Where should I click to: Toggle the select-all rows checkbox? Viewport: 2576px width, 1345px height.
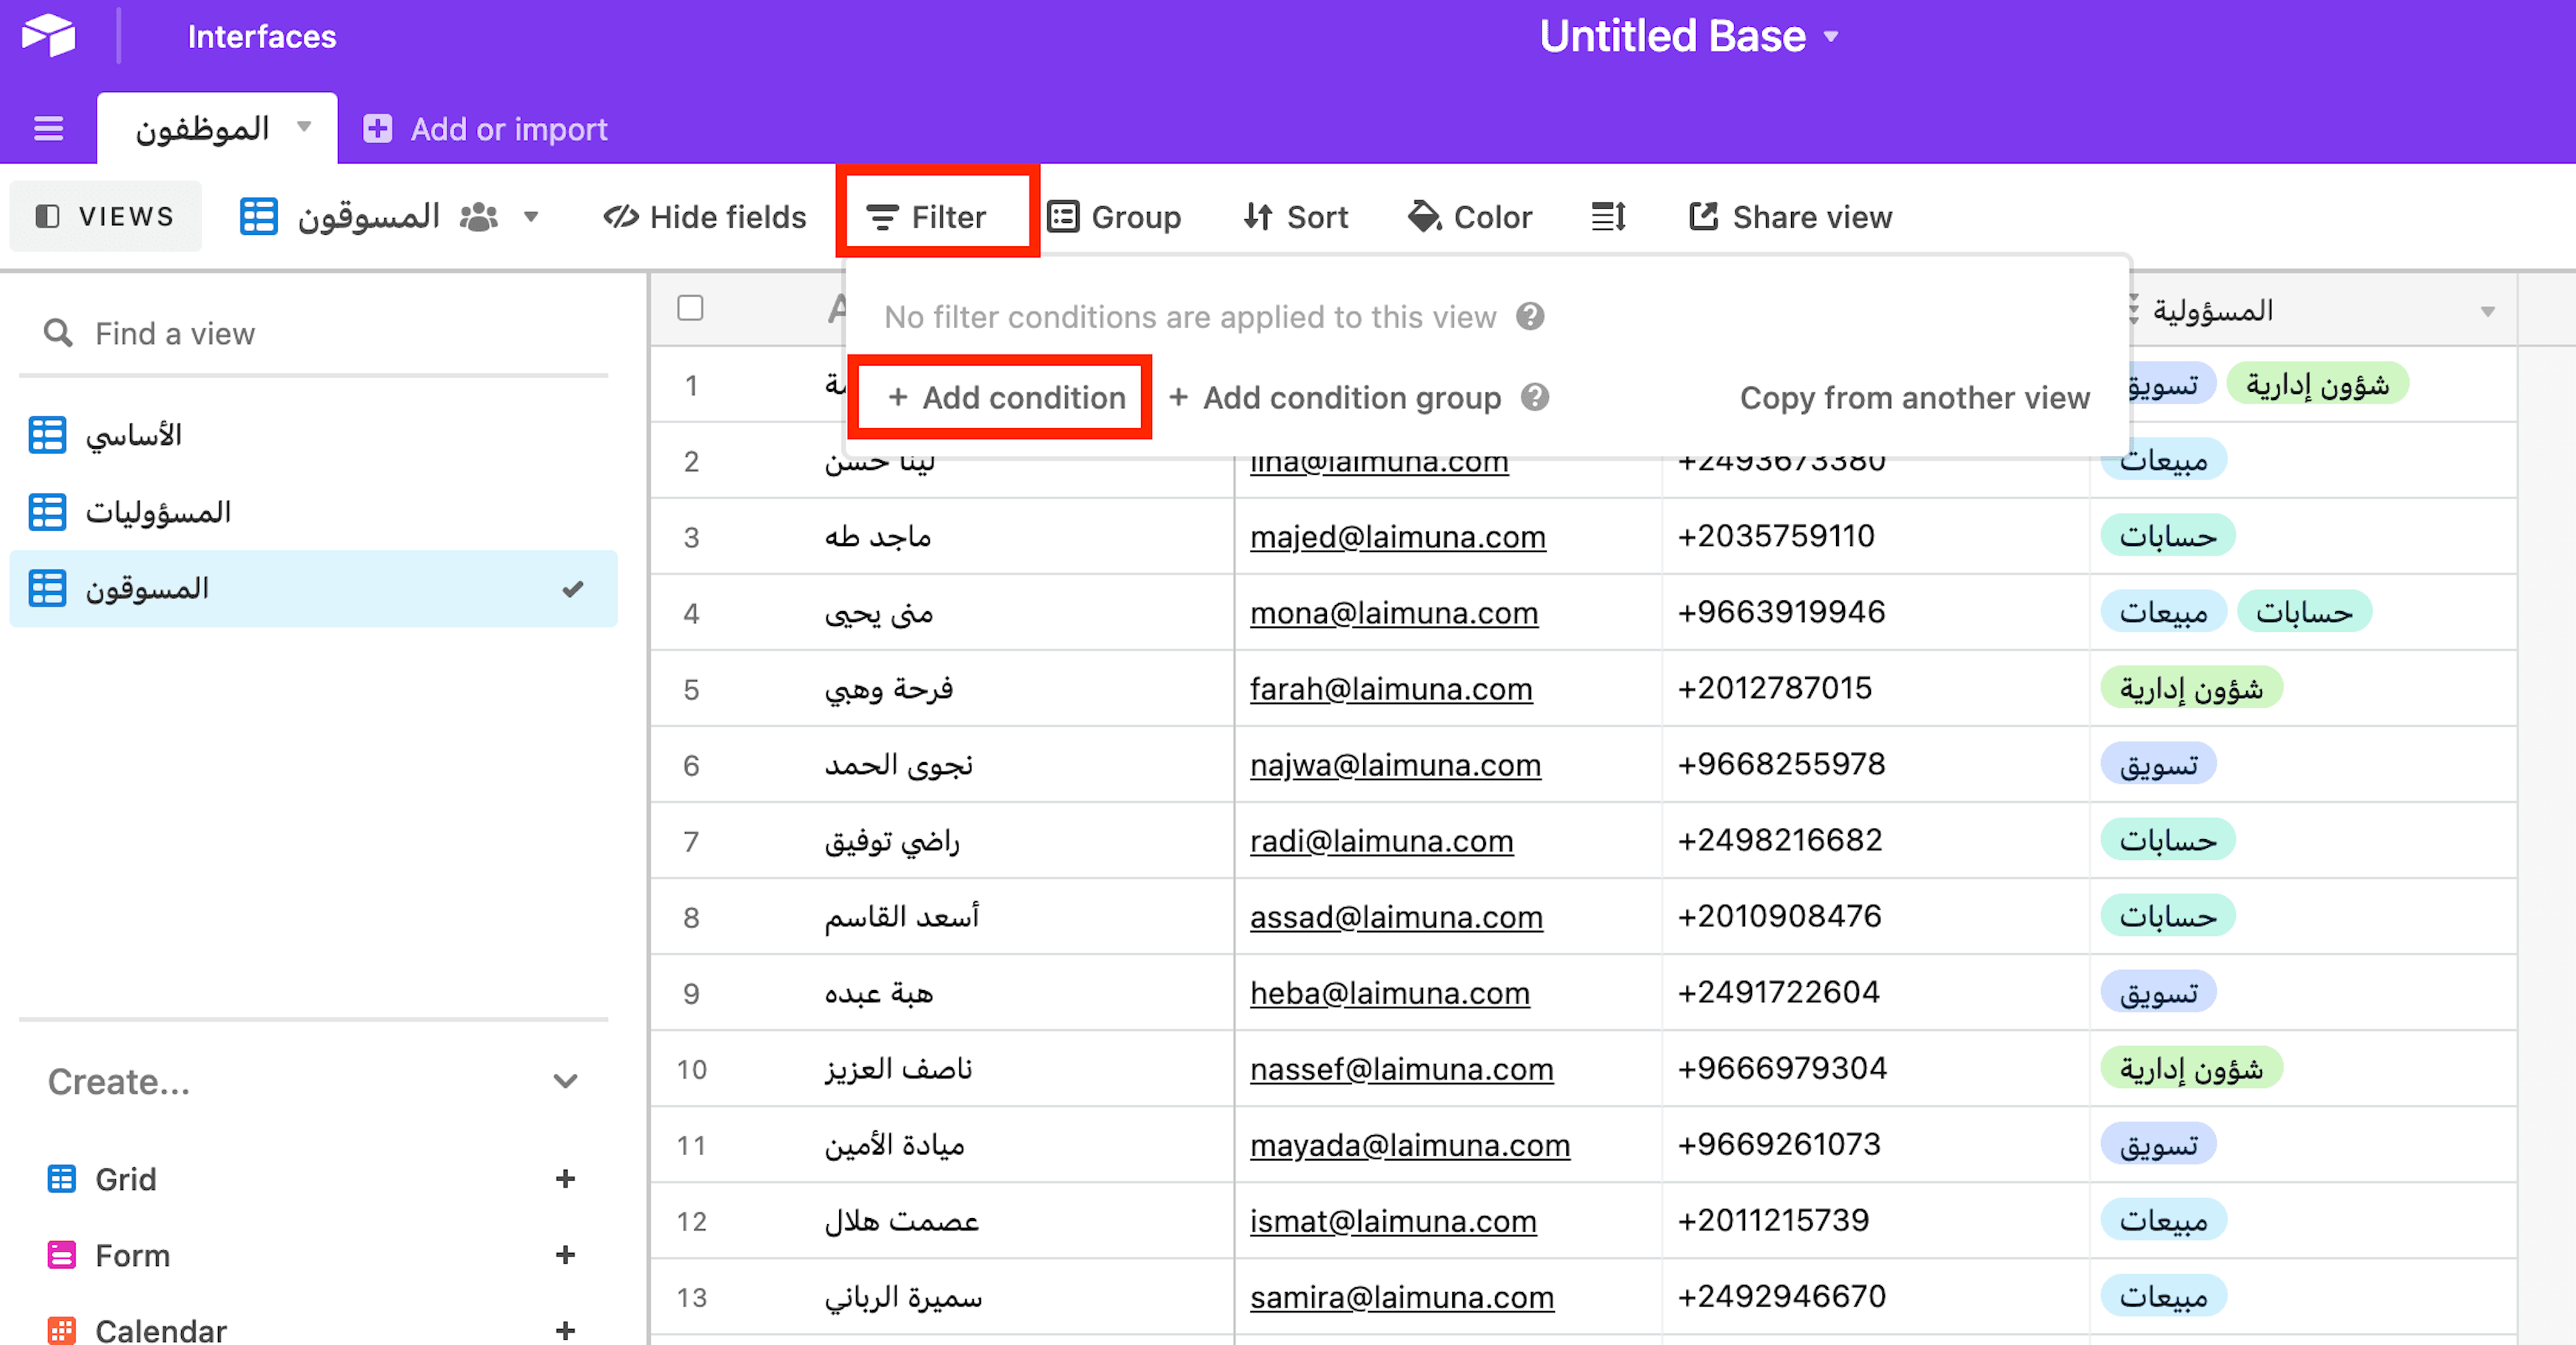coord(690,308)
